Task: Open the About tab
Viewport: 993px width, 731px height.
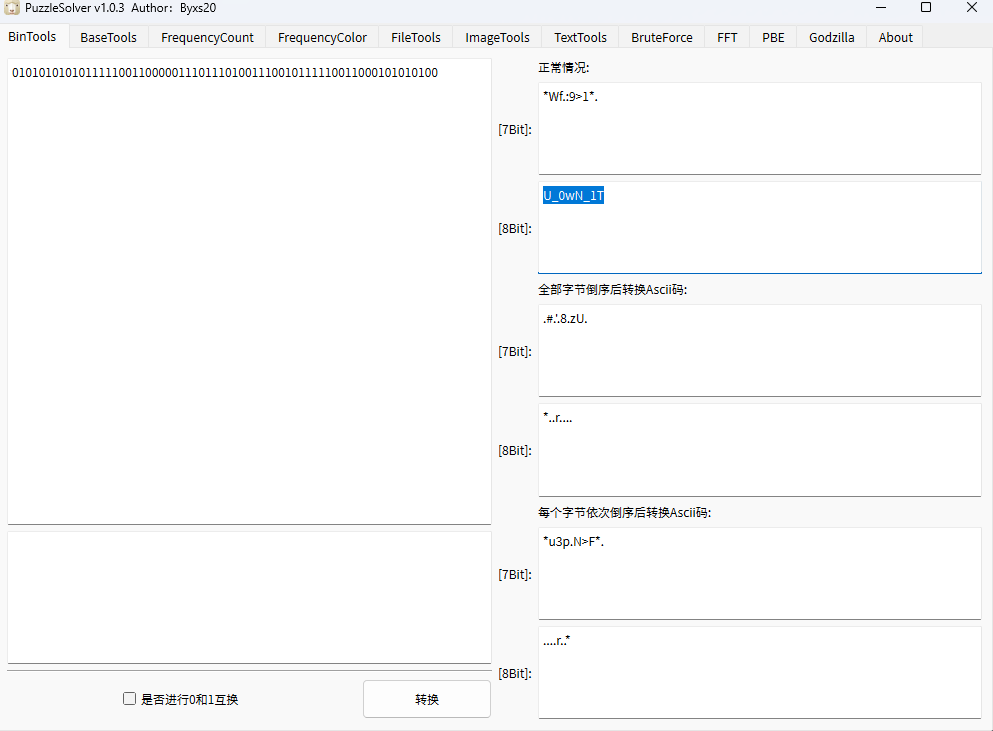Action: pyautogui.click(x=895, y=37)
